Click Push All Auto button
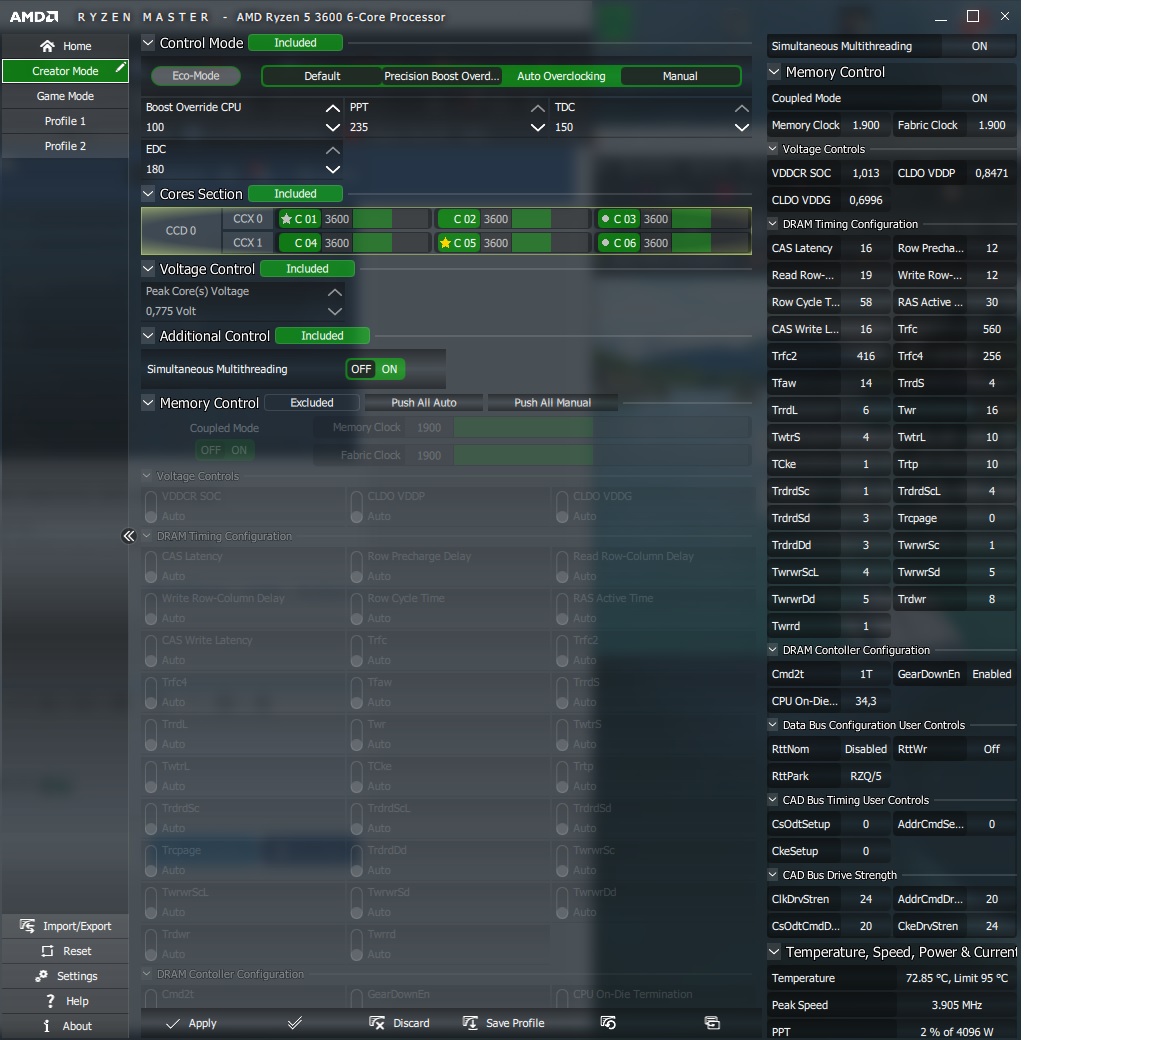The image size is (1152, 1040). tap(424, 402)
